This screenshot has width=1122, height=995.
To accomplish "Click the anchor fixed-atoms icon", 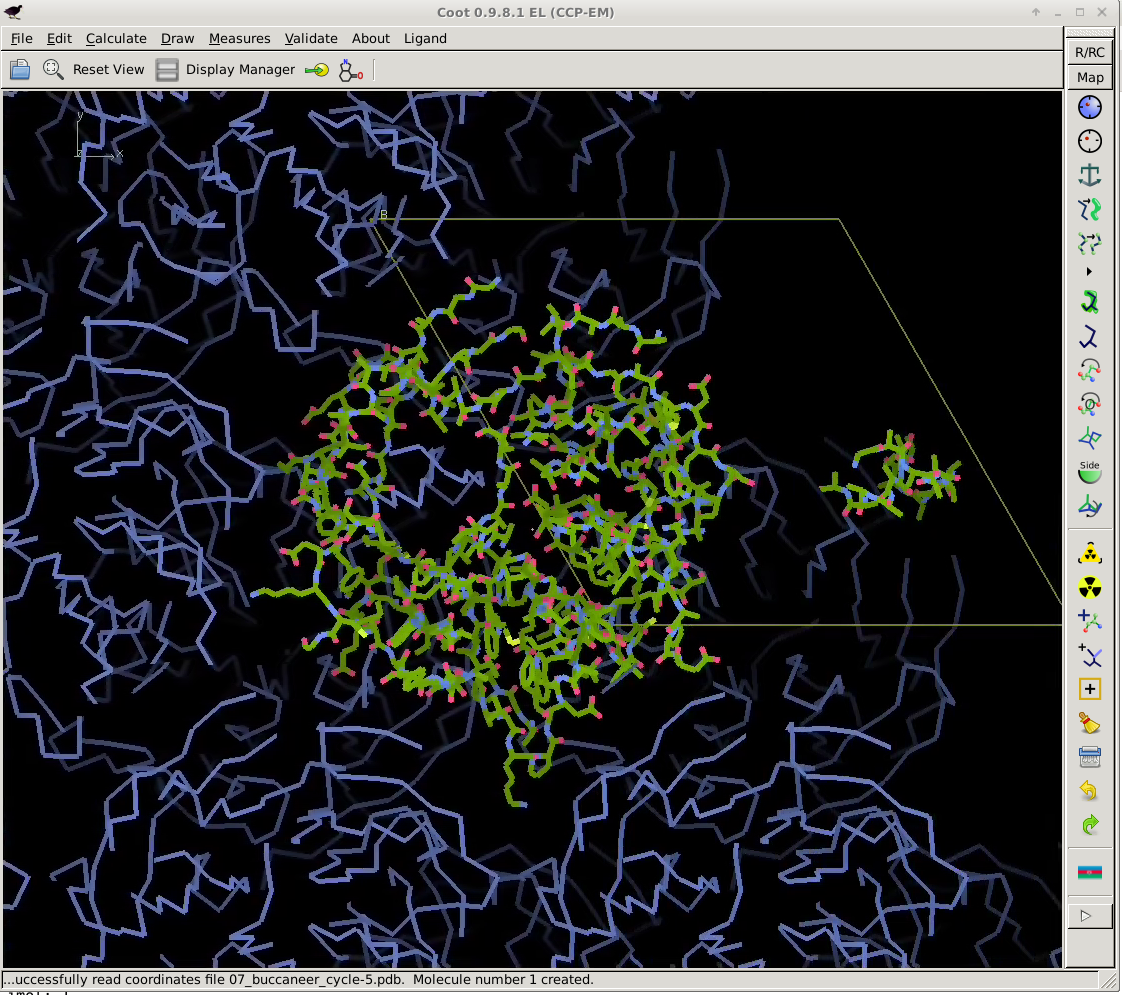I will pos(1089,175).
